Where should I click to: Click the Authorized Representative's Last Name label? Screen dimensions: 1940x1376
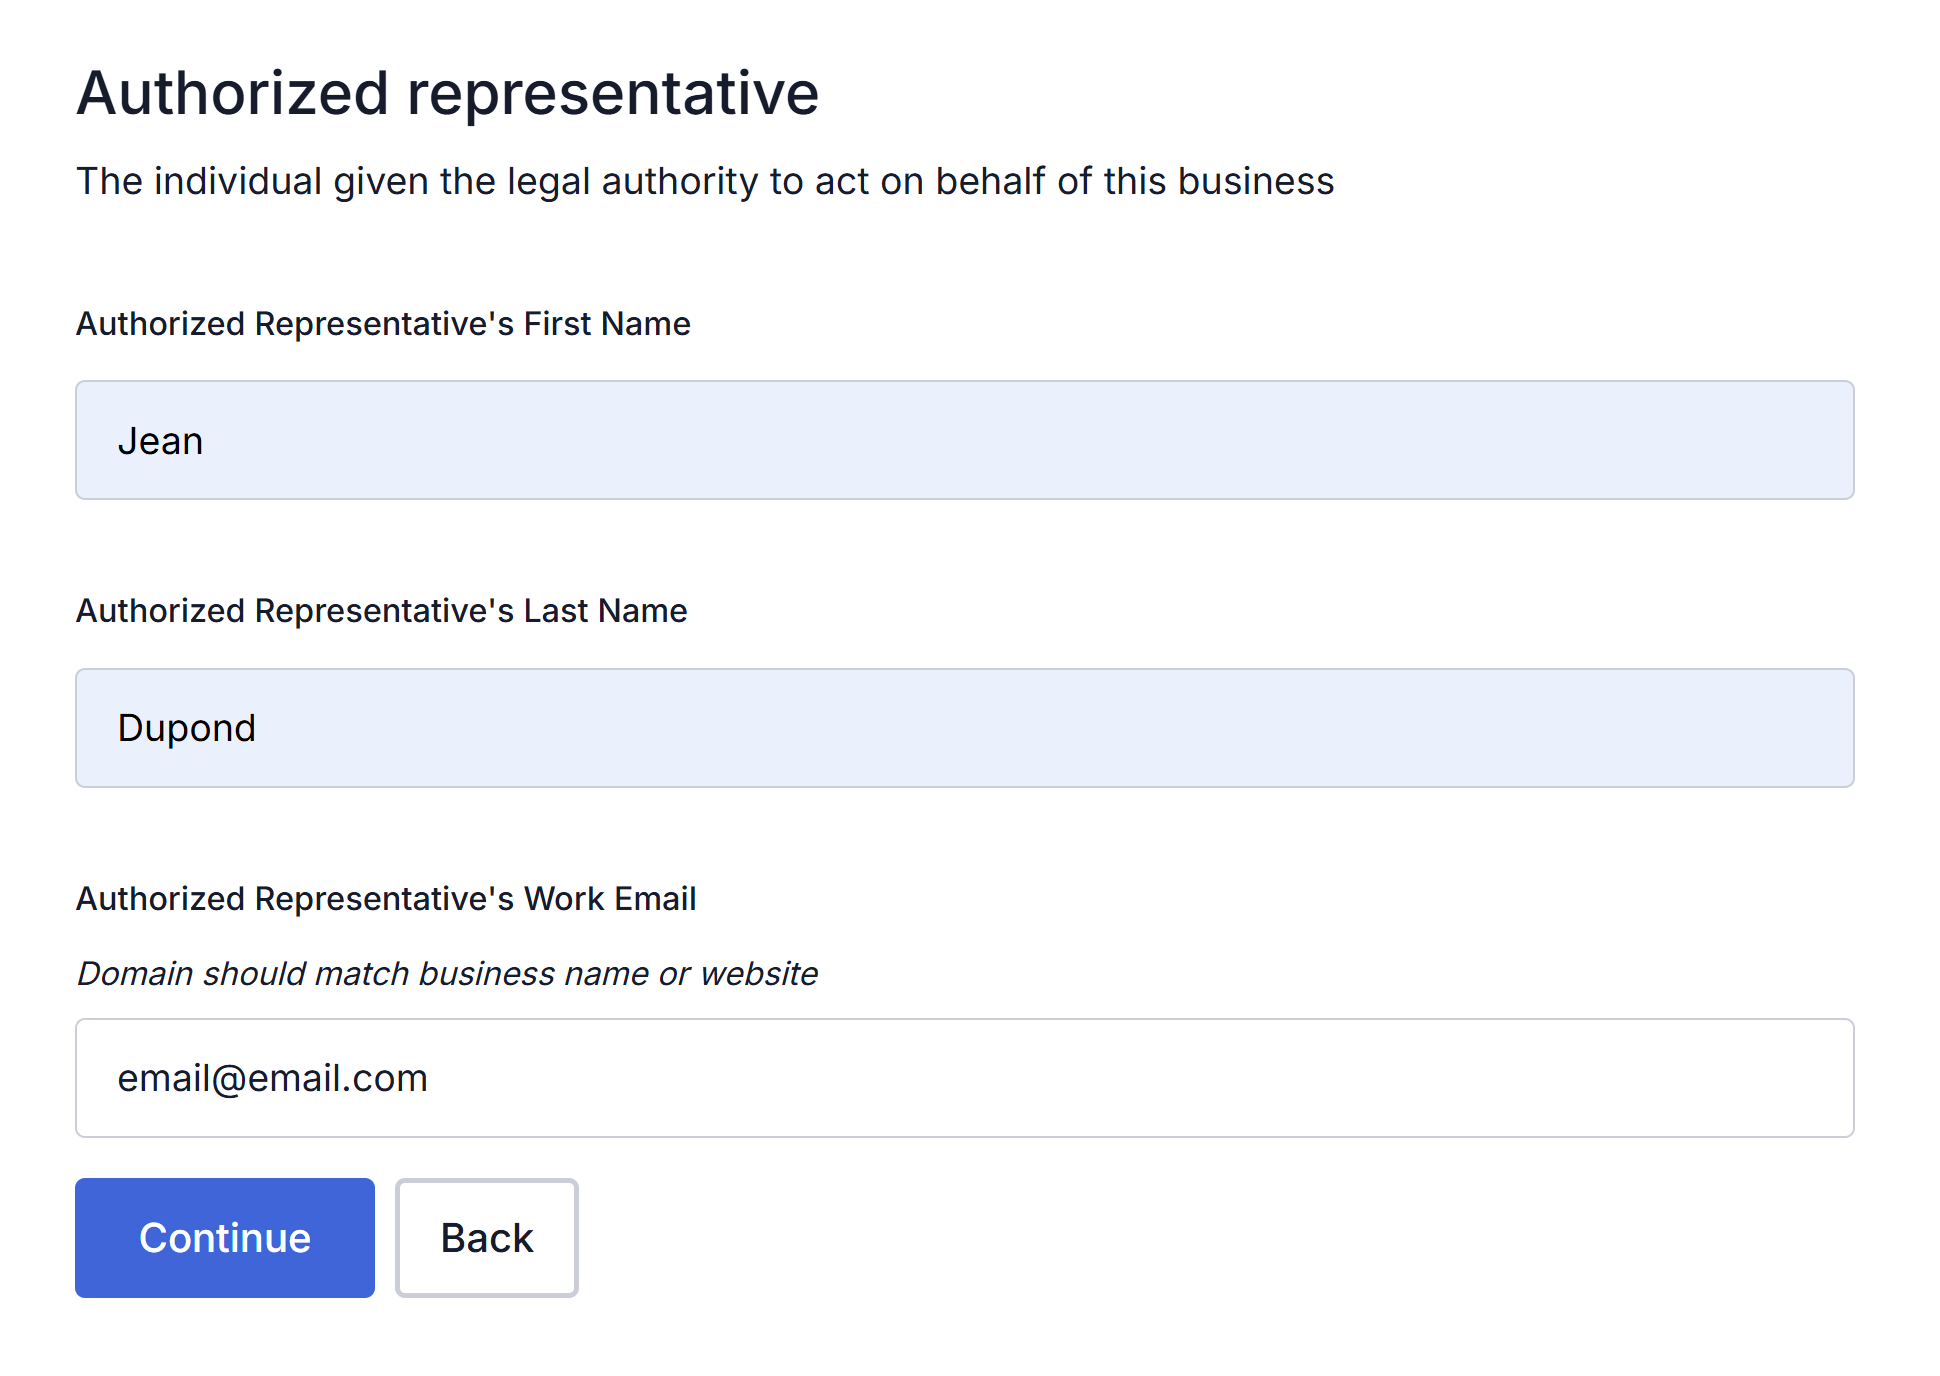click(x=382, y=611)
